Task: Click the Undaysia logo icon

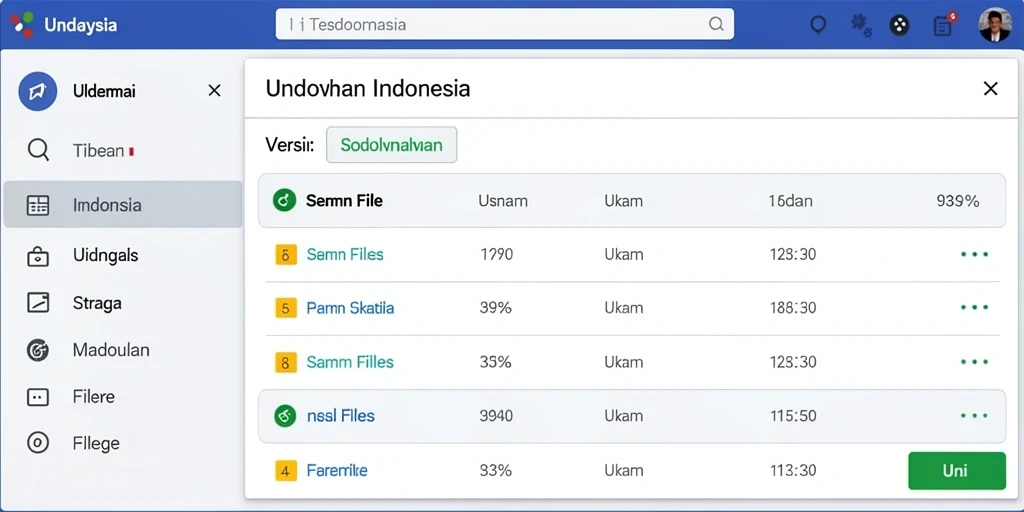Action: (22, 25)
